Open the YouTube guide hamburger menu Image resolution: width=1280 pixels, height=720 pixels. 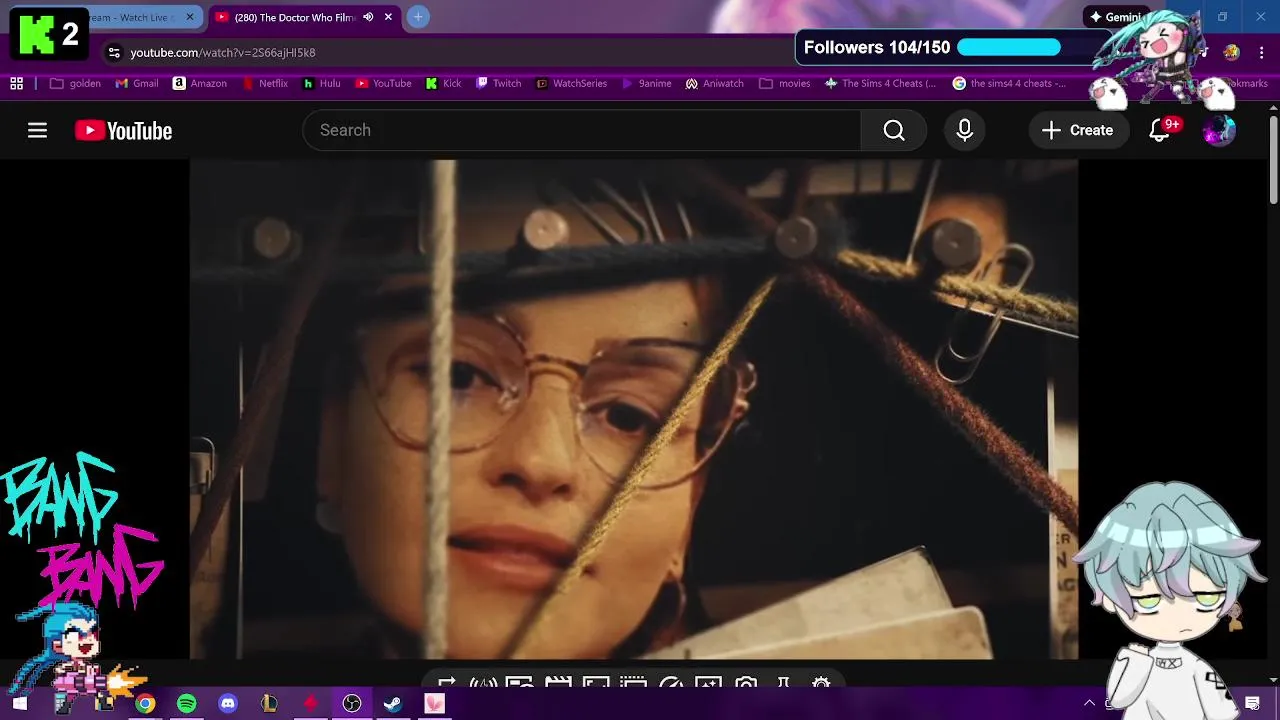click(37, 130)
